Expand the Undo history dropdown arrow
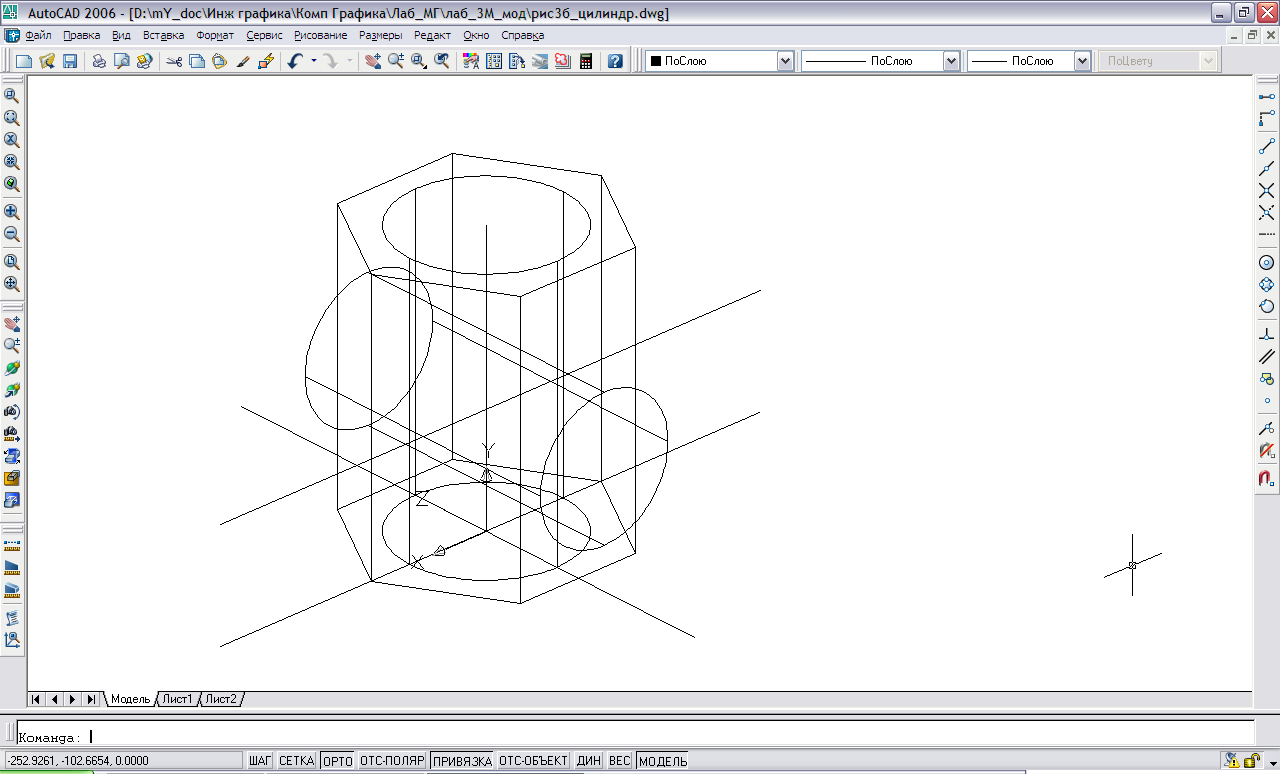 click(x=314, y=61)
